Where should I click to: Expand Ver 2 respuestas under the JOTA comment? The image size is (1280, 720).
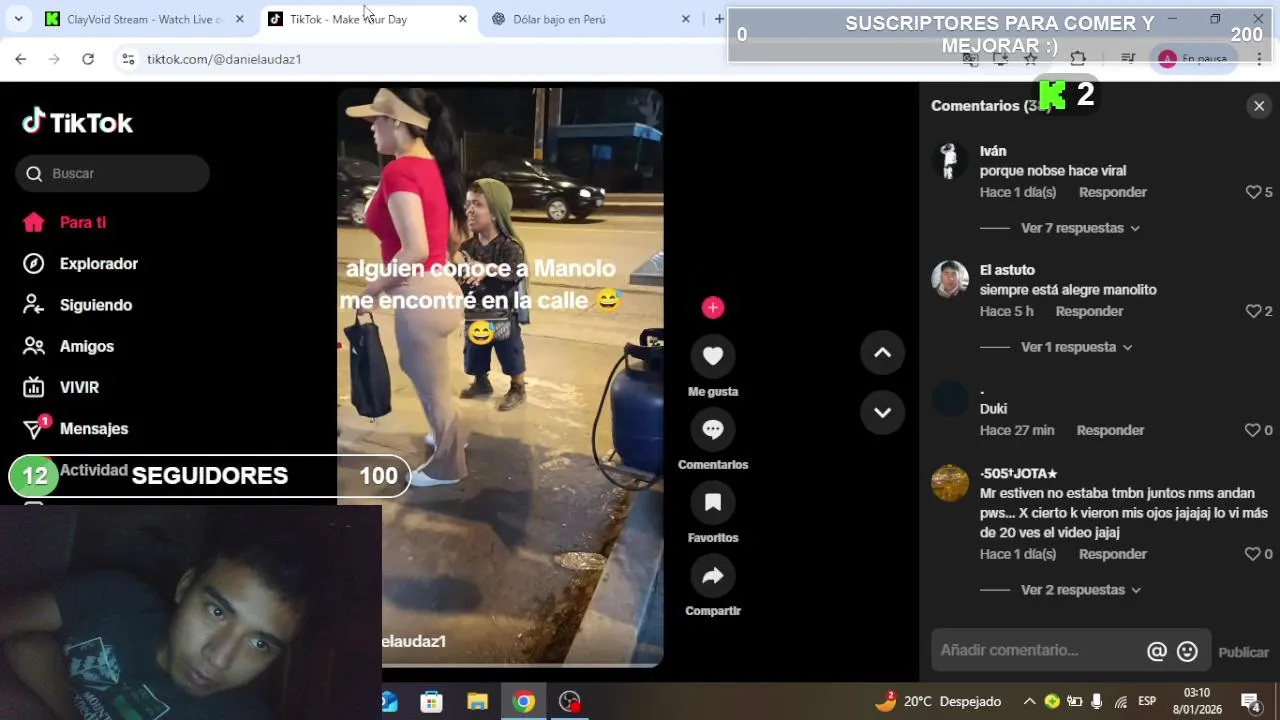click(1080, 590)
